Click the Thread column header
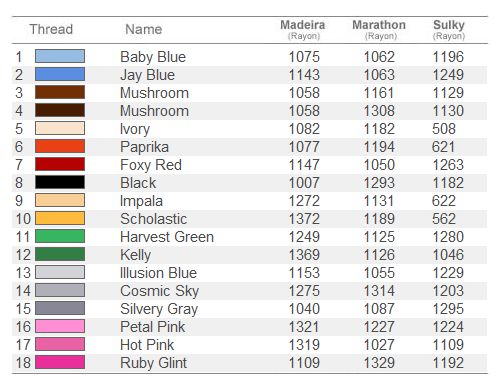Viewport: 500px width, 384px height. coord(51,29)
